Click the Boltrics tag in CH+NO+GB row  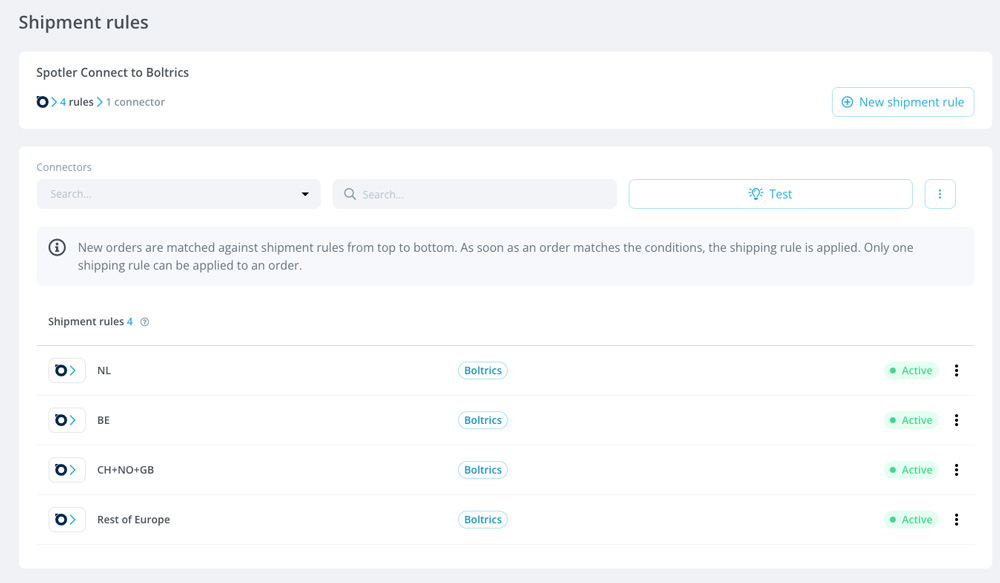(483, 470)
